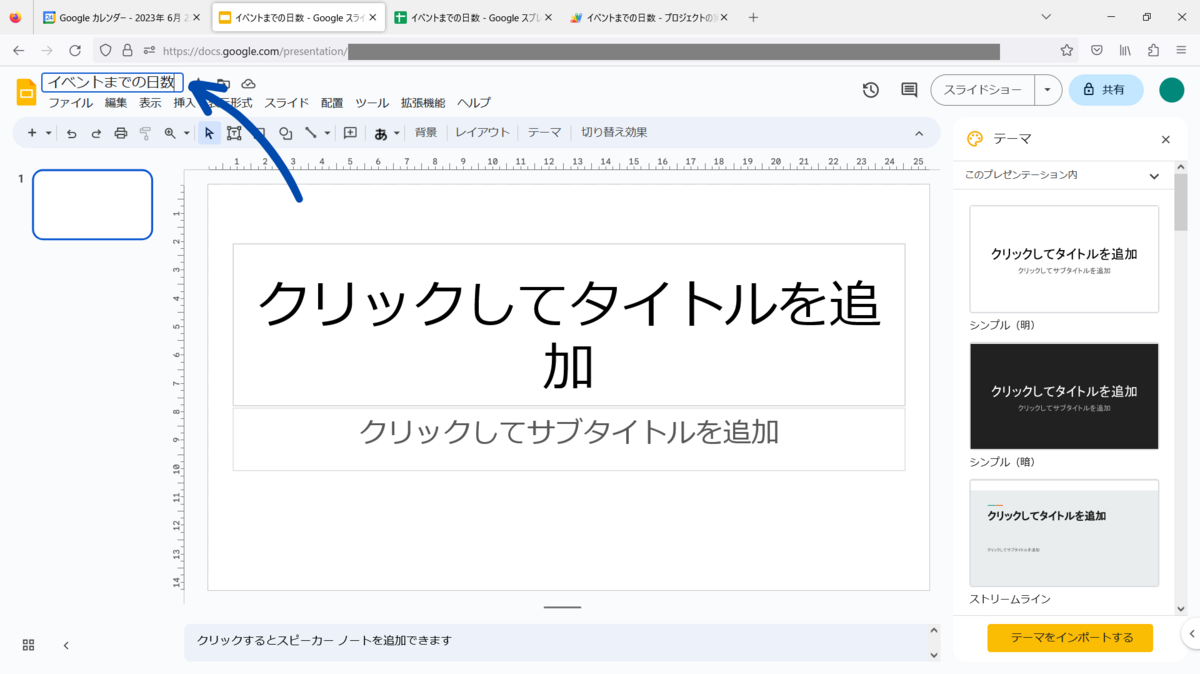Screen dimensions: 1200x674
Task: Open the スライド menu
Action: (x=287, y=103)
